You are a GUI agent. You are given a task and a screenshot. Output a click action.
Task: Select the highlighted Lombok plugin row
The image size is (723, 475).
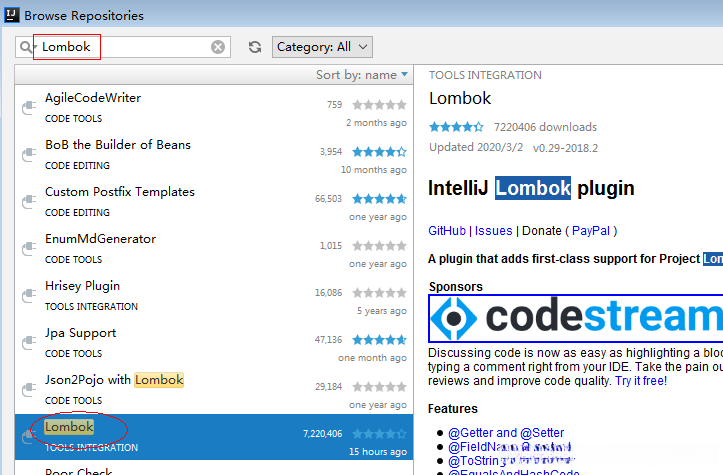coord(214,437)
